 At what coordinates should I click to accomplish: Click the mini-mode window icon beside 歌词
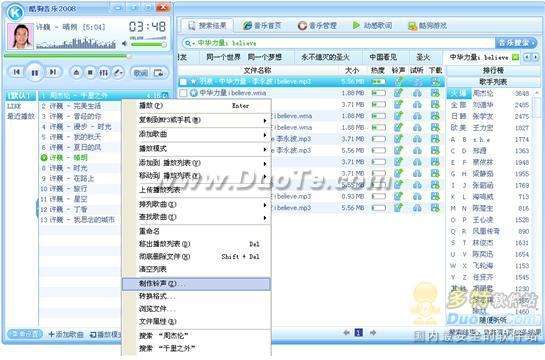coord(159,73)
